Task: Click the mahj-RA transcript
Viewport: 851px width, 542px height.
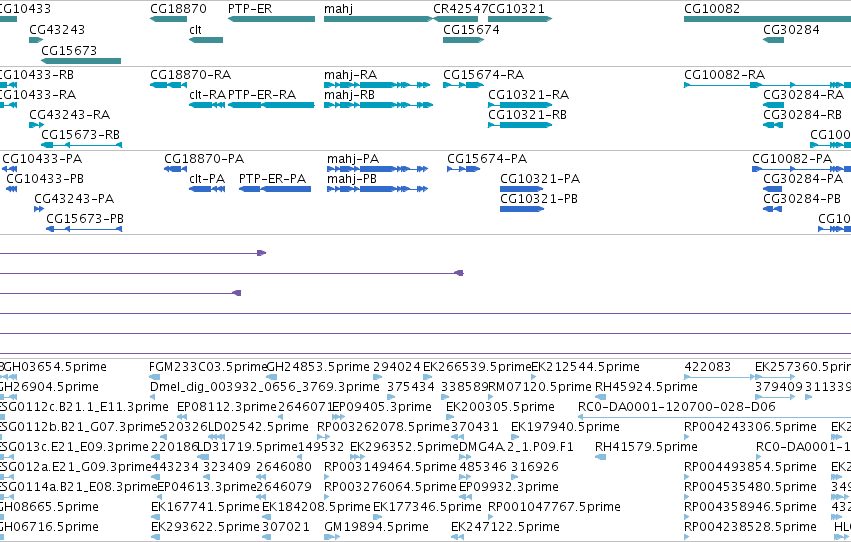Action: pos(377,85)
